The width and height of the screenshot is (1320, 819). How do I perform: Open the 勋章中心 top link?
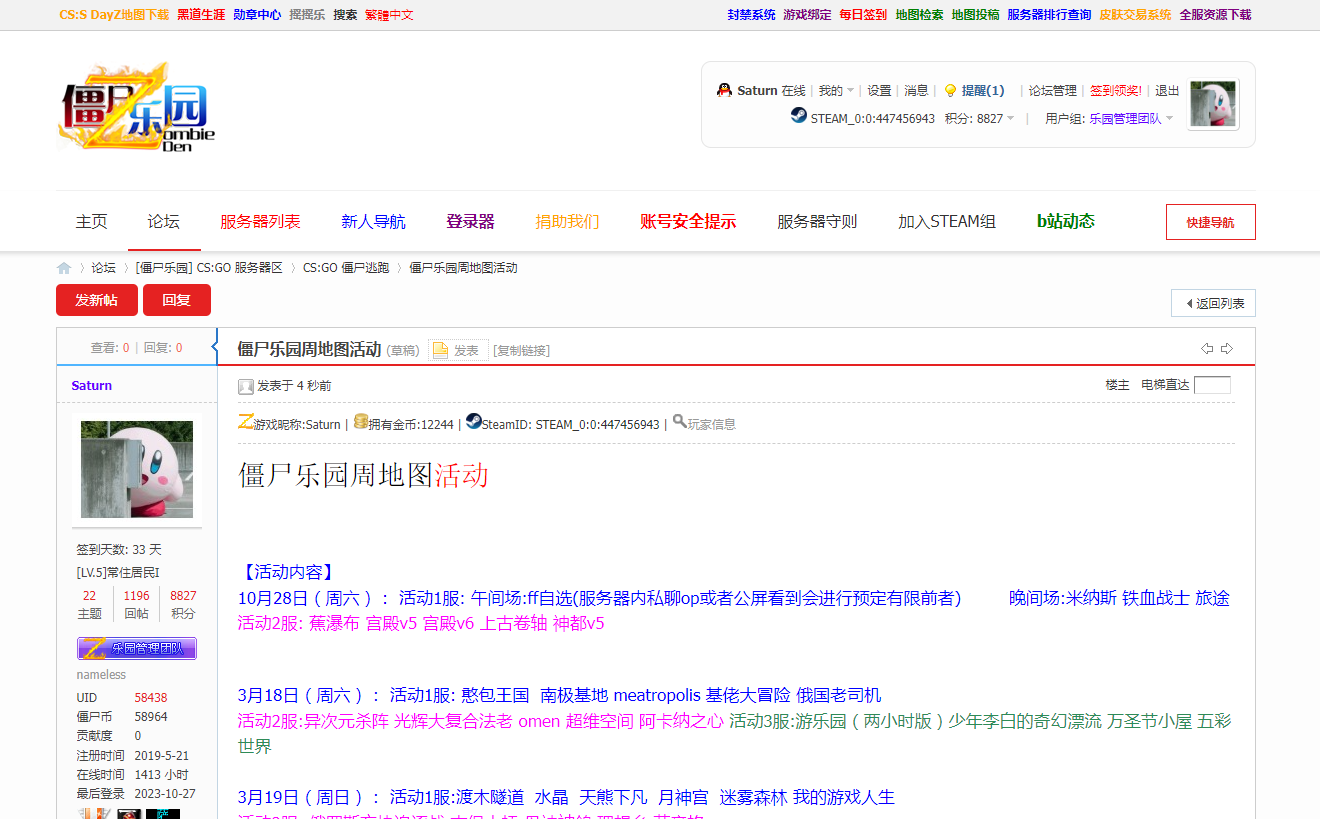point(257,15)
